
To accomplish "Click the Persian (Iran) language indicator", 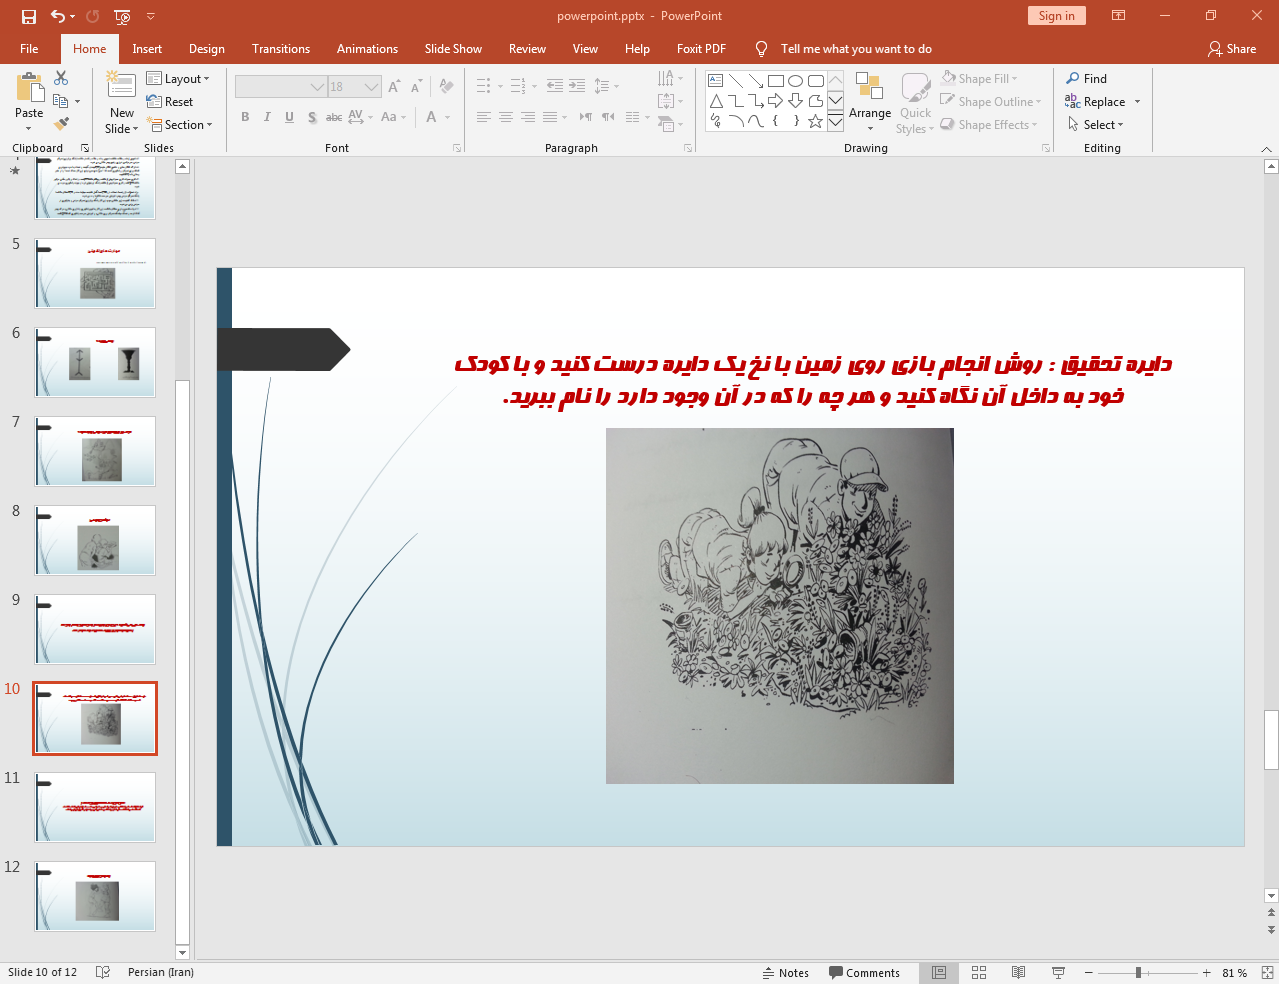I will point(161,973).
